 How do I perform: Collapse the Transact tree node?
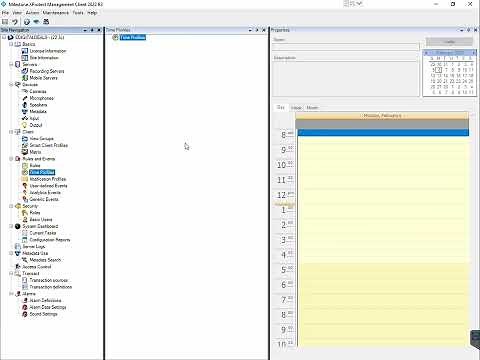click(x=11, y=273)
